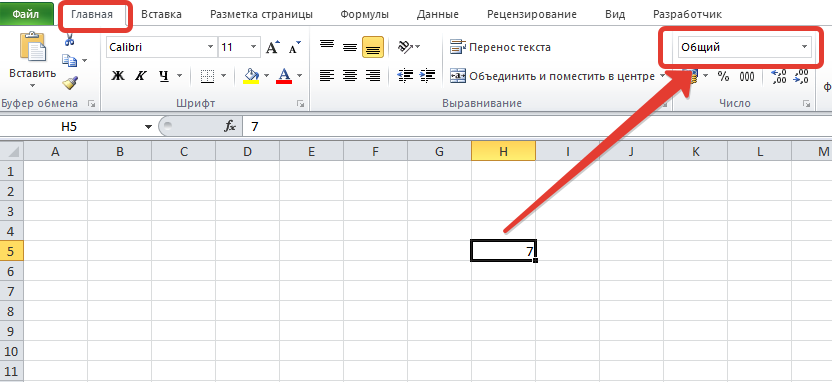Switch to the Формулы ribbon tab

click(365, 14)
